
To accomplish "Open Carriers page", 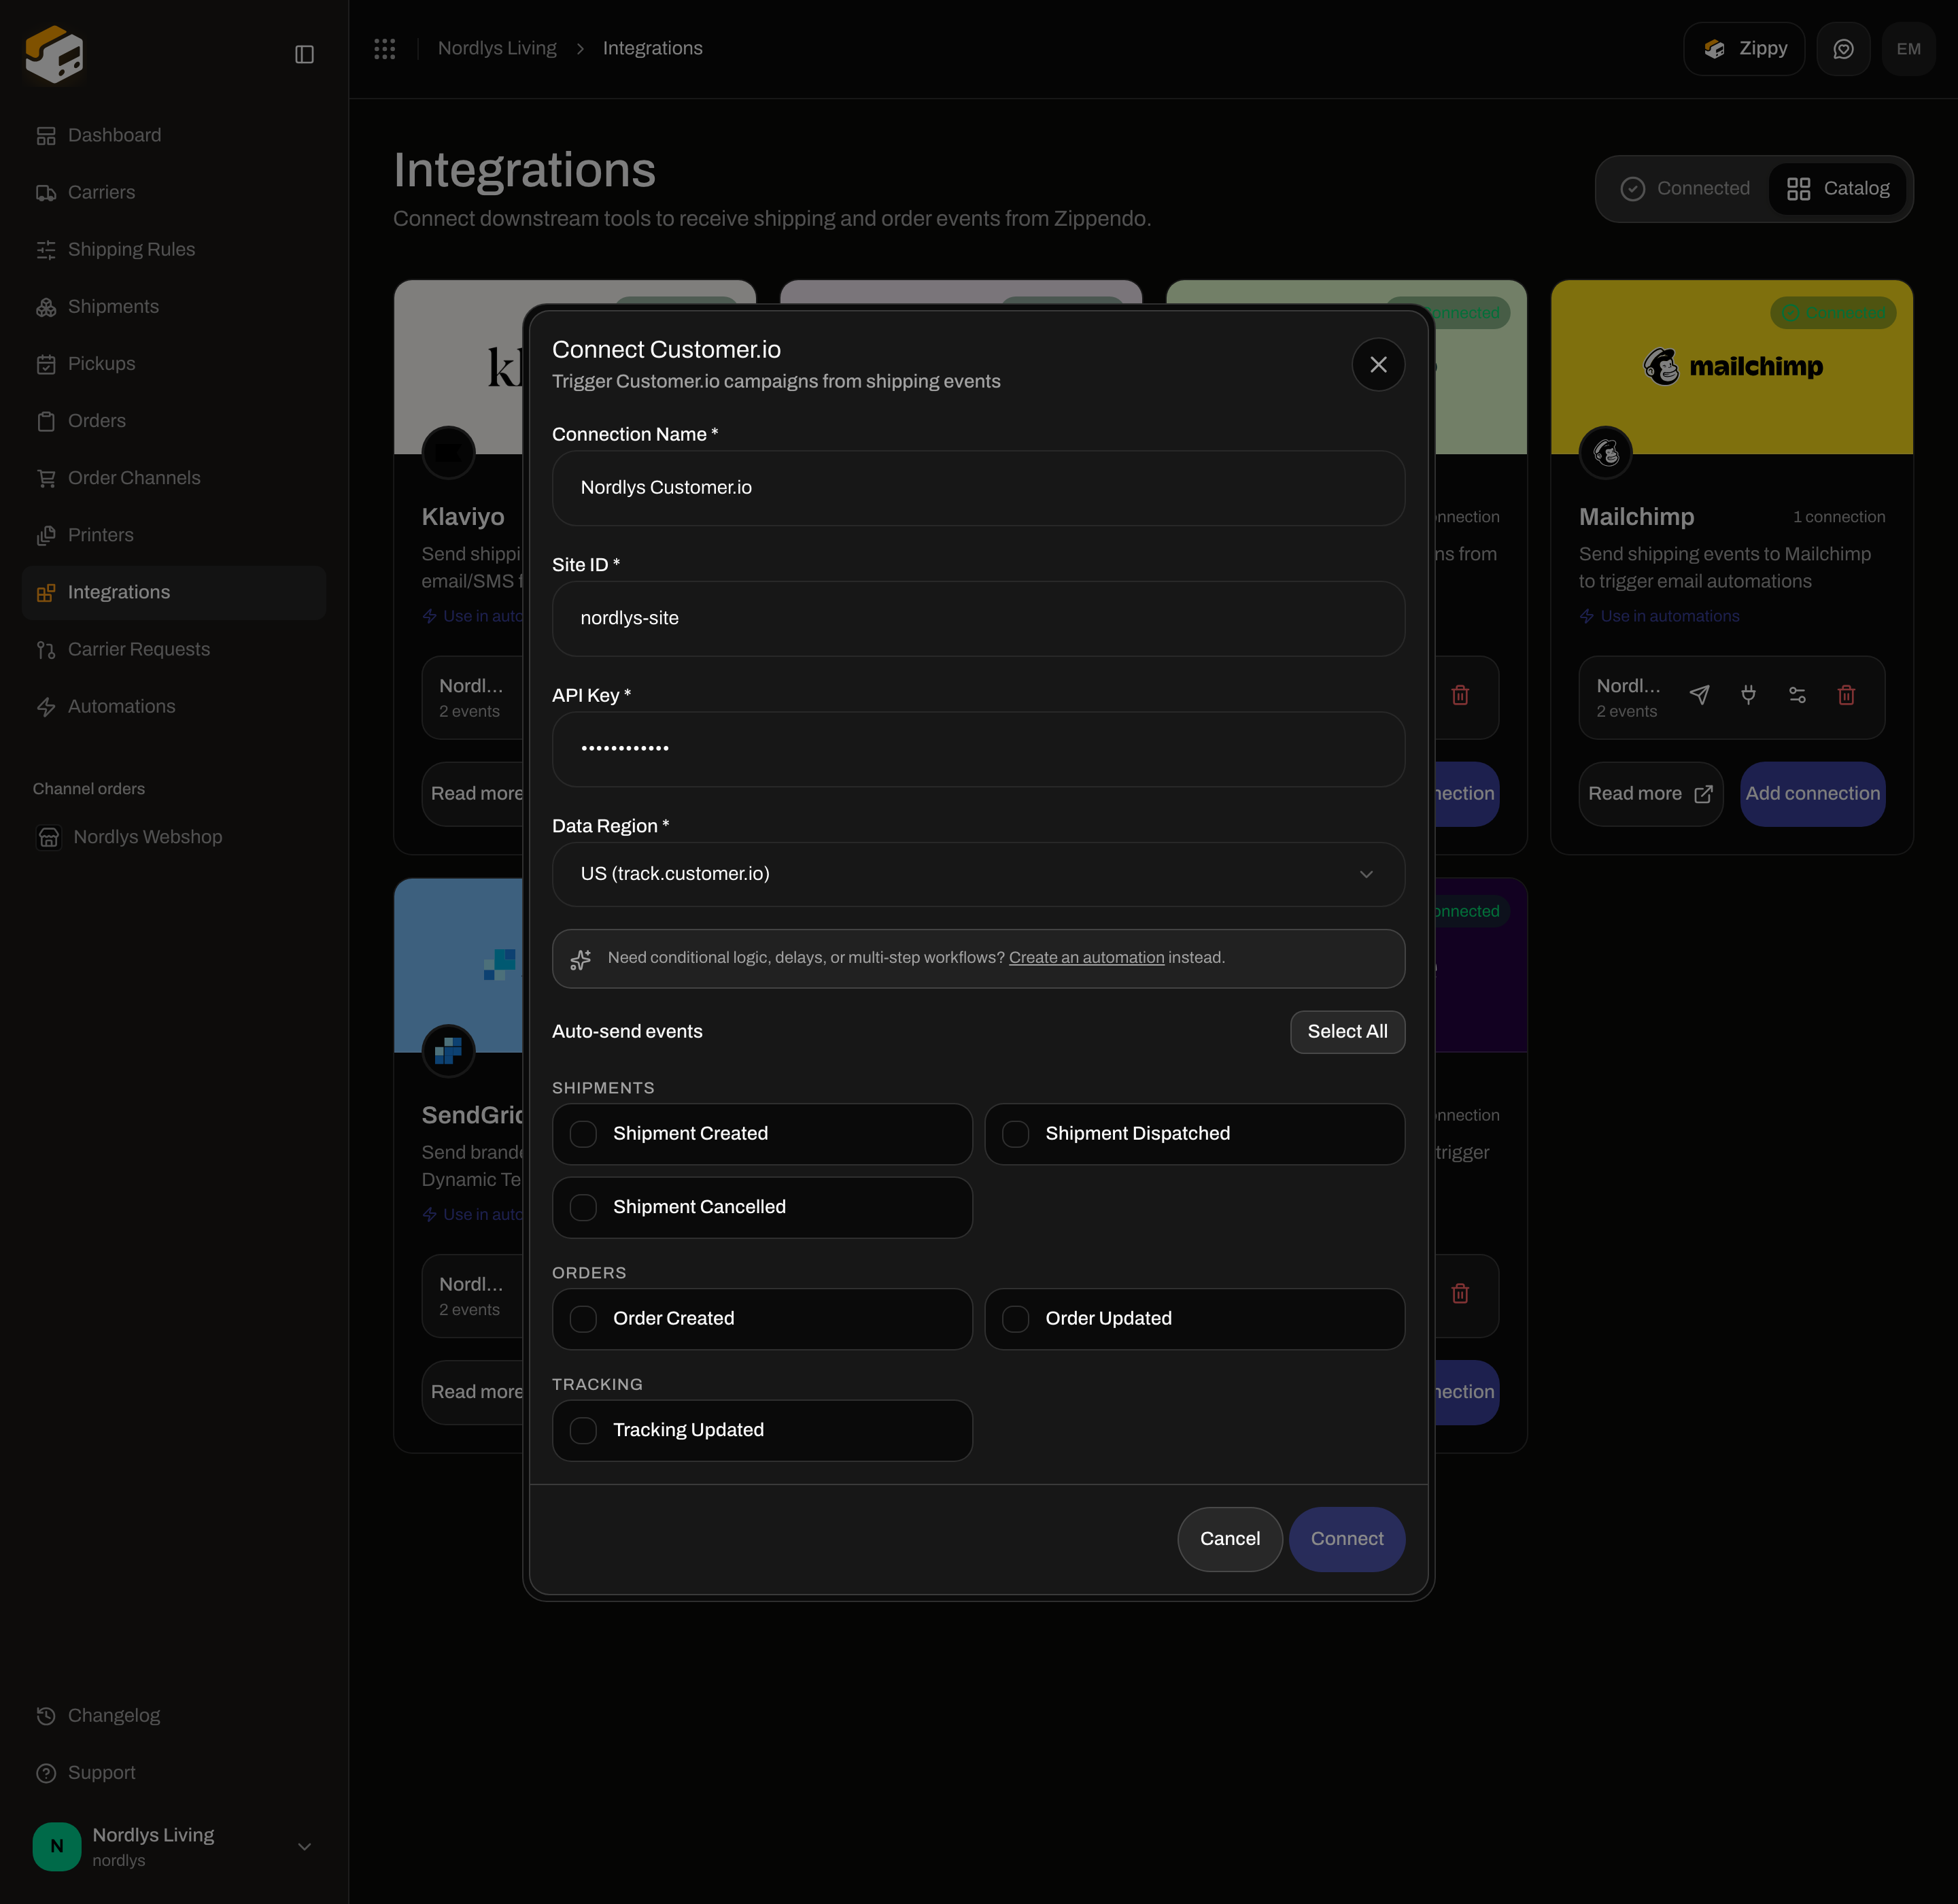I will coord(174,192).
